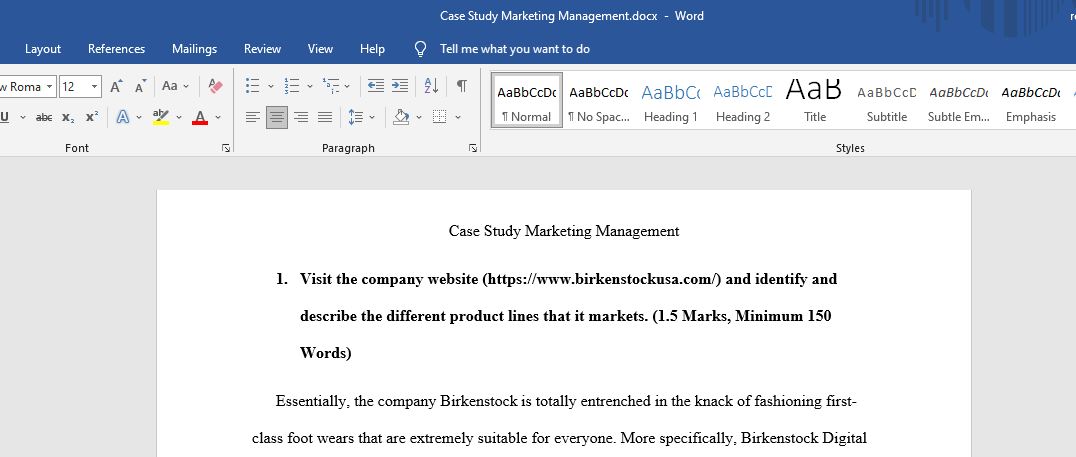The width and height of the screenshot is (1076, 457).
Task: Apply No Spacing style
Action: pyautogui.click(x=598, y=100)
